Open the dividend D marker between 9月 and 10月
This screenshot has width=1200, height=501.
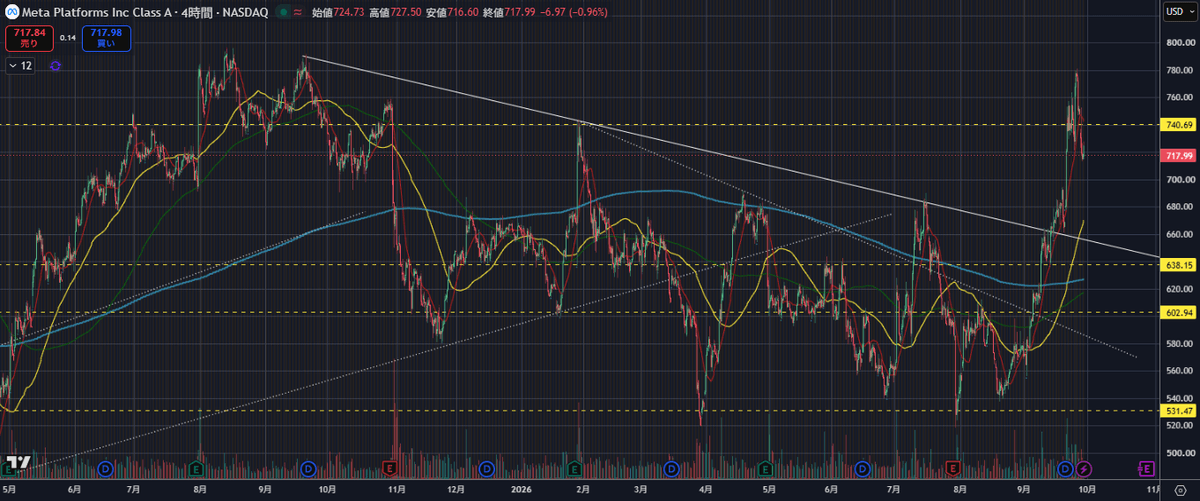(x=309, y=467)
